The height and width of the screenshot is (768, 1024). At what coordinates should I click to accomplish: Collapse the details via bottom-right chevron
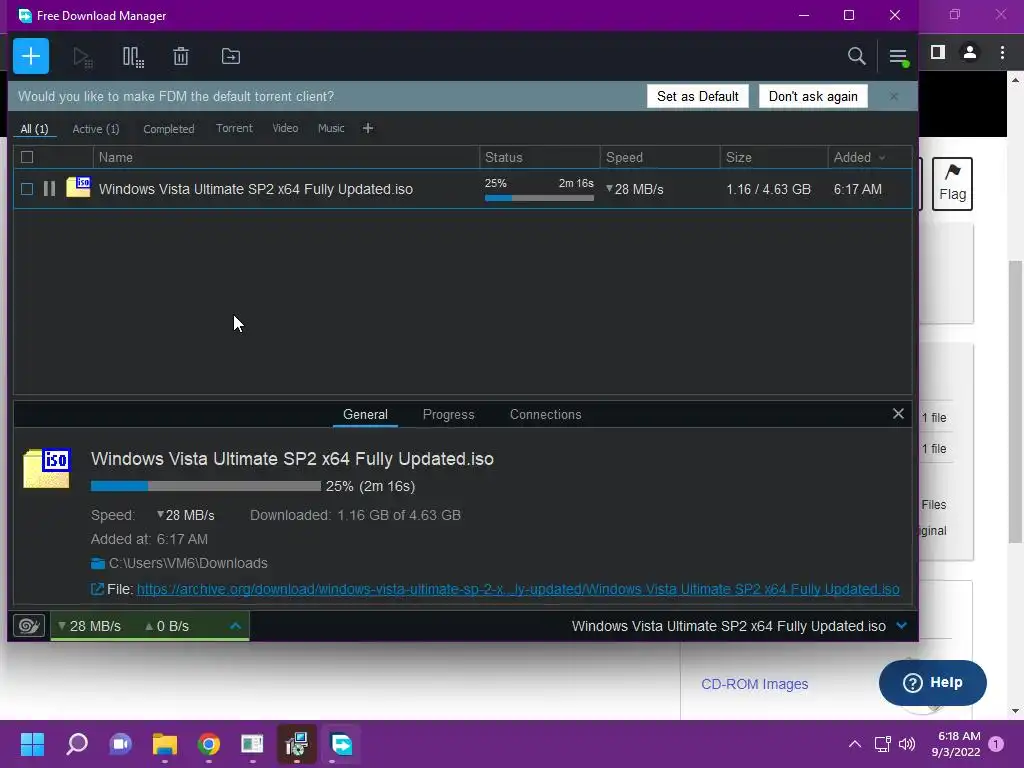click(902, 625)
